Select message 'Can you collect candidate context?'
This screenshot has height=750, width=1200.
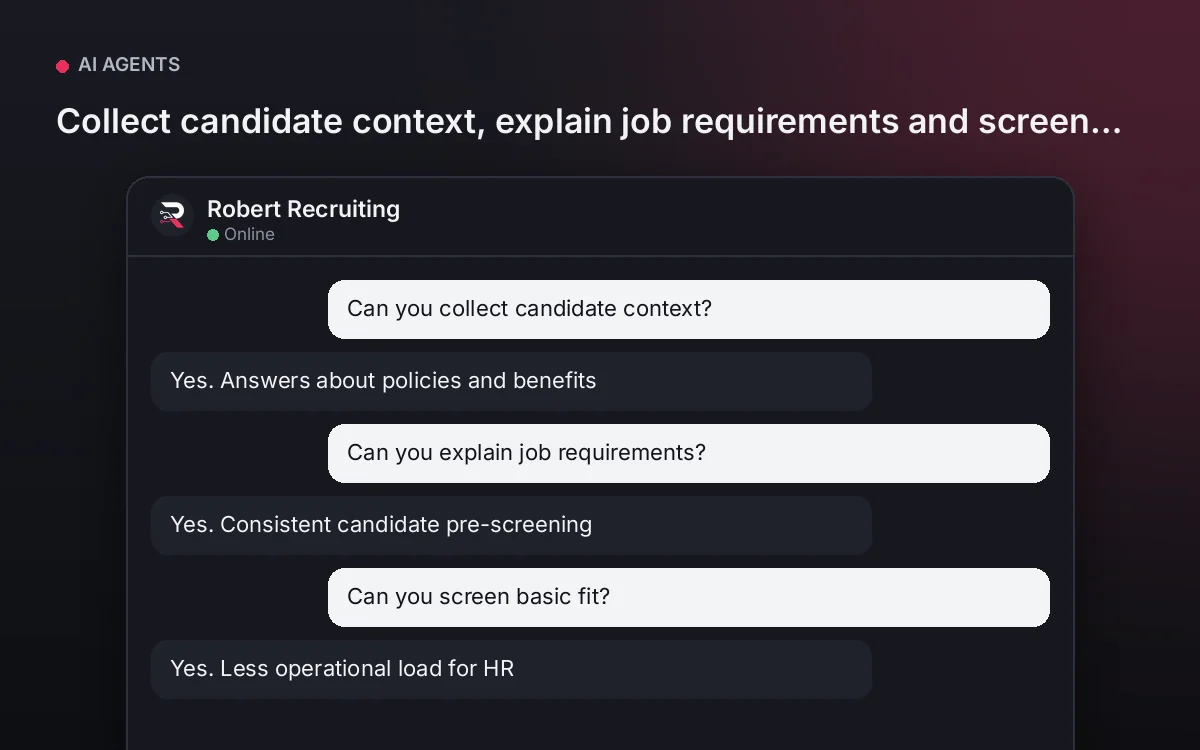tap(689, 309)
